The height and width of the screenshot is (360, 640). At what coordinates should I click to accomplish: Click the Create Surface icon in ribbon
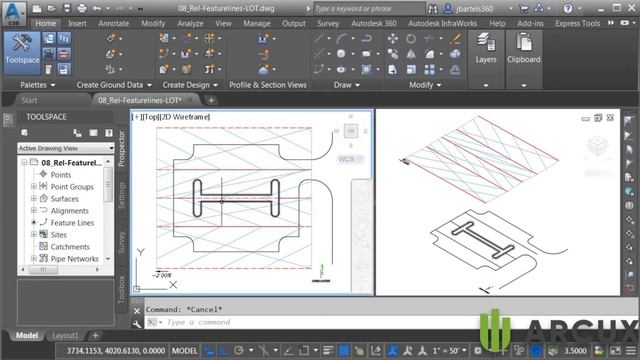[111, 54]
